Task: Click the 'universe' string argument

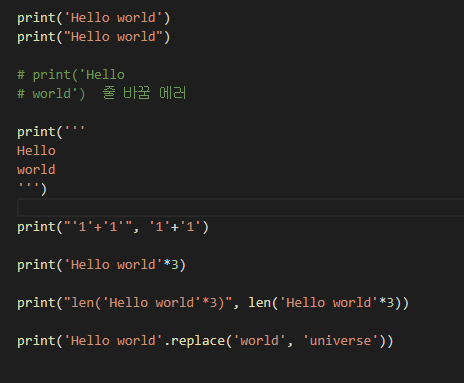Action: 341,341
